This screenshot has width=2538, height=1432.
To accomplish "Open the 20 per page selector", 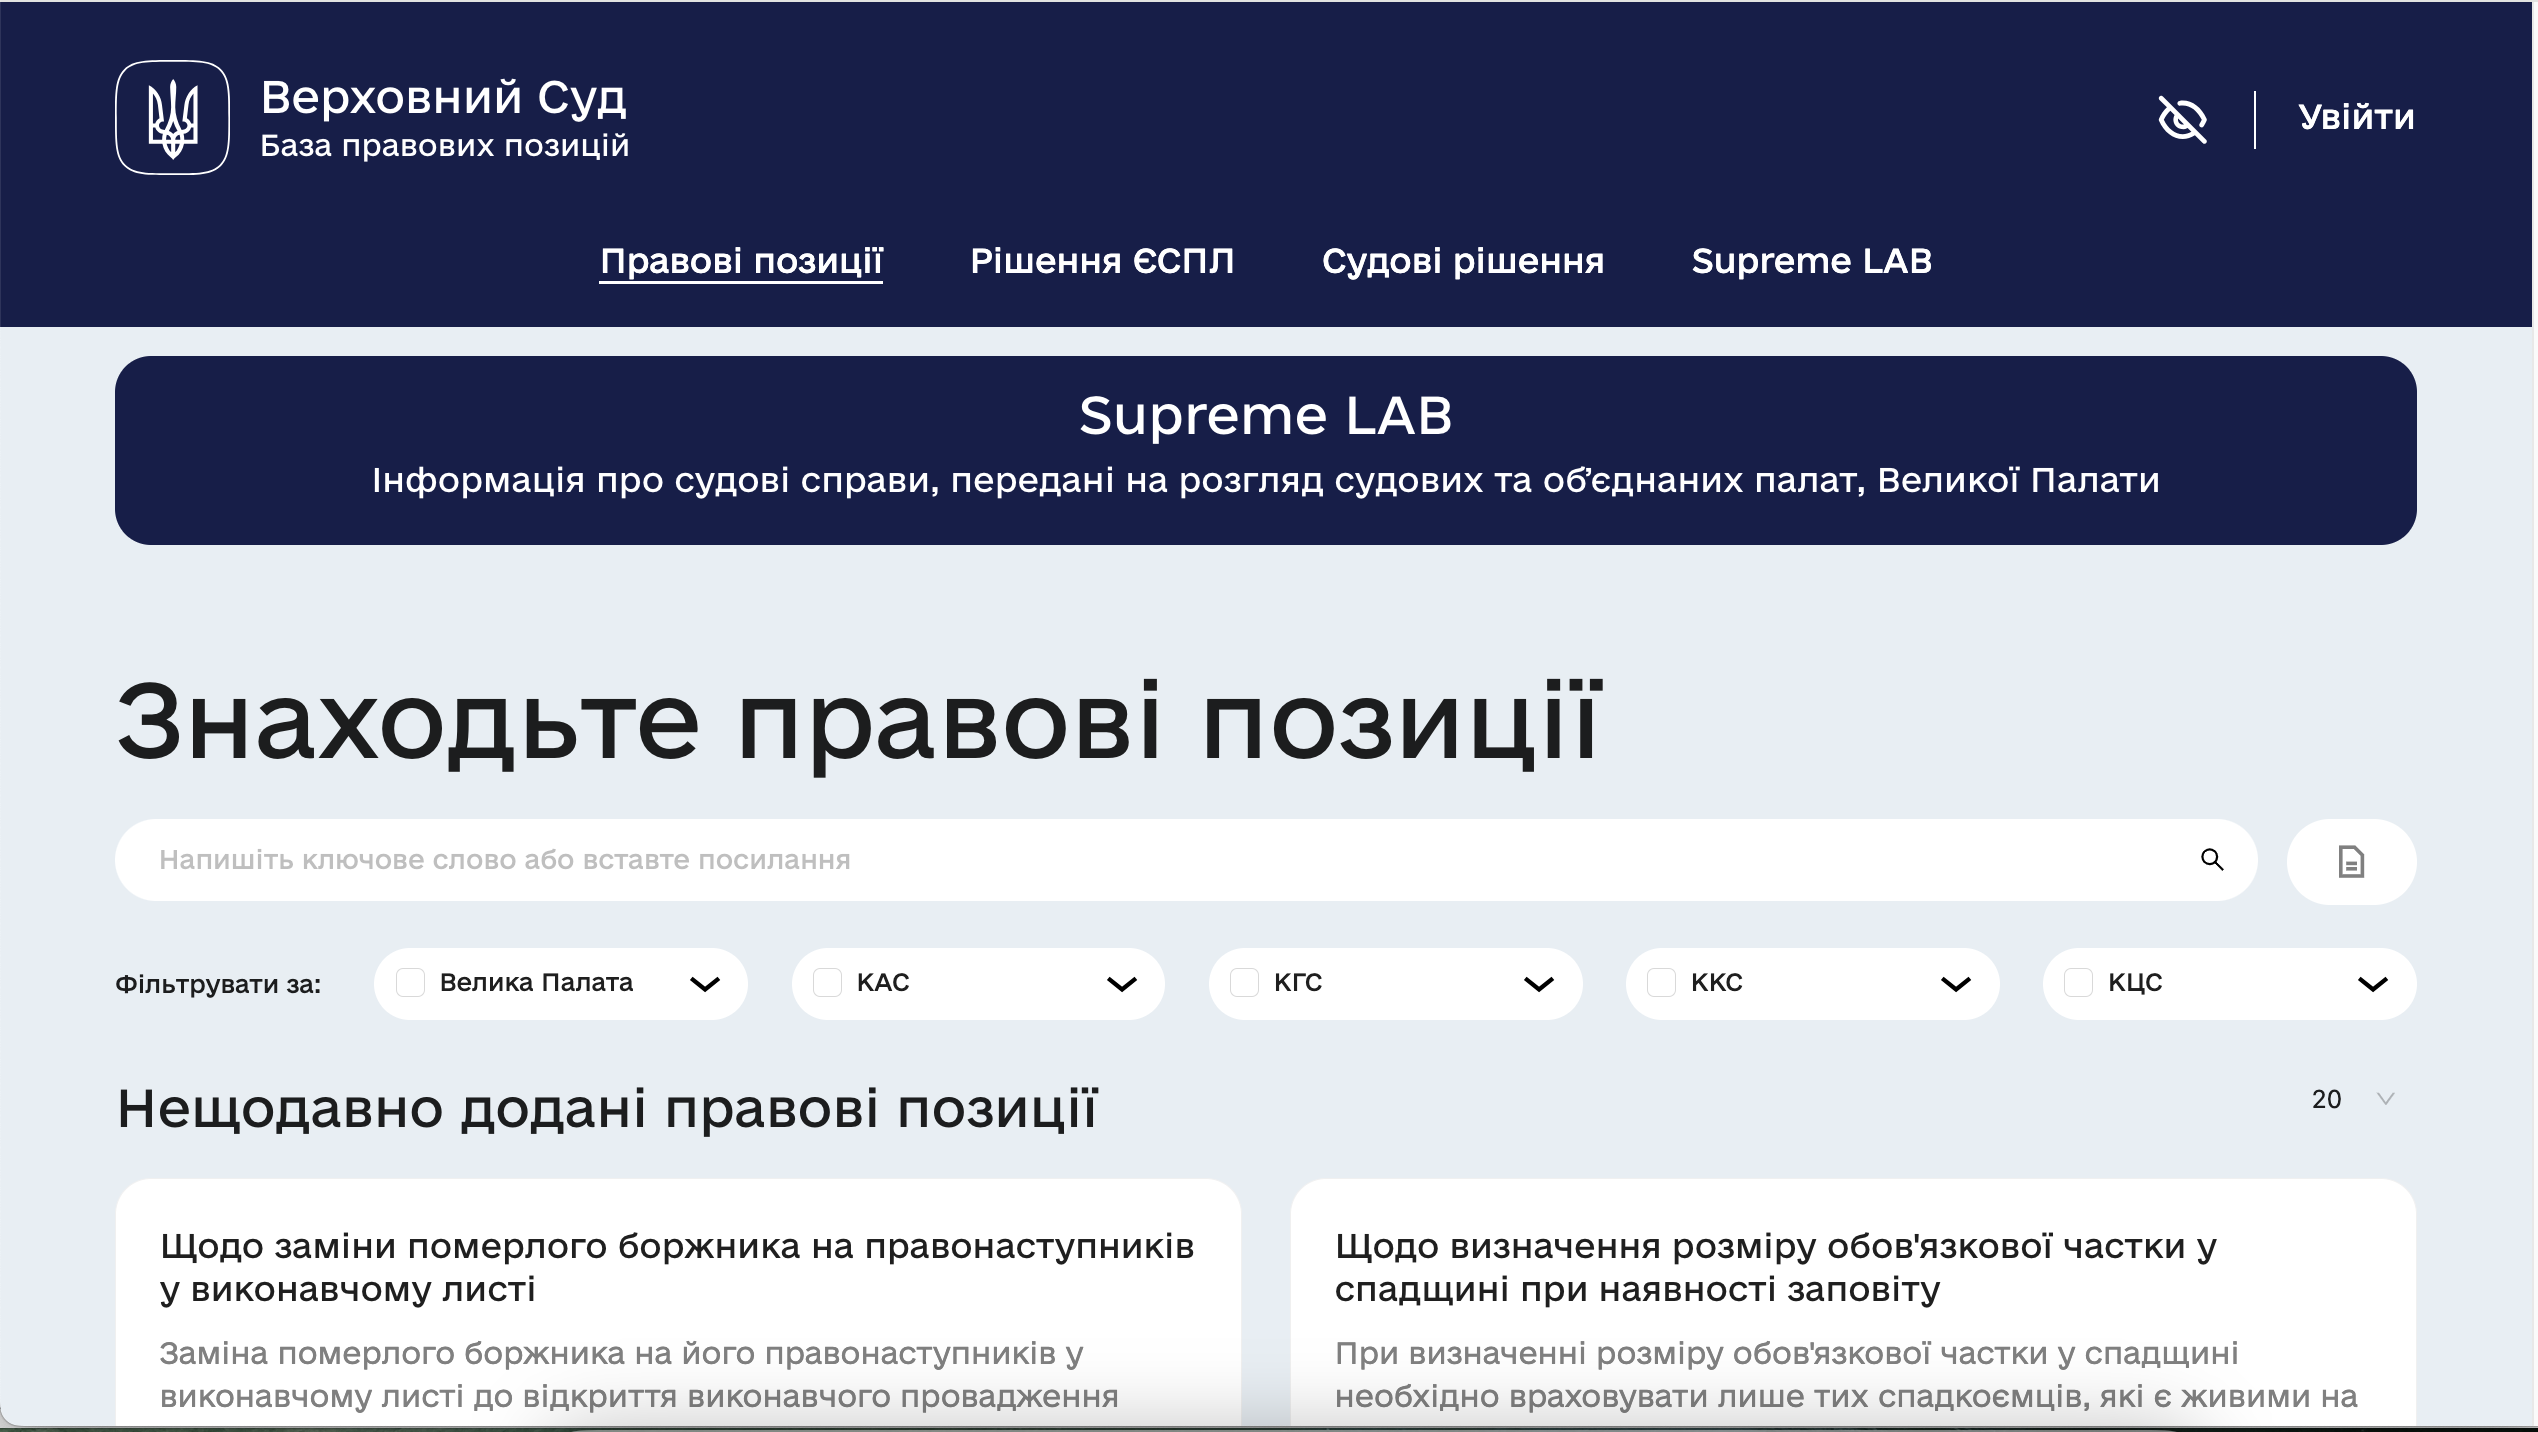I will pos(2352,1100).
